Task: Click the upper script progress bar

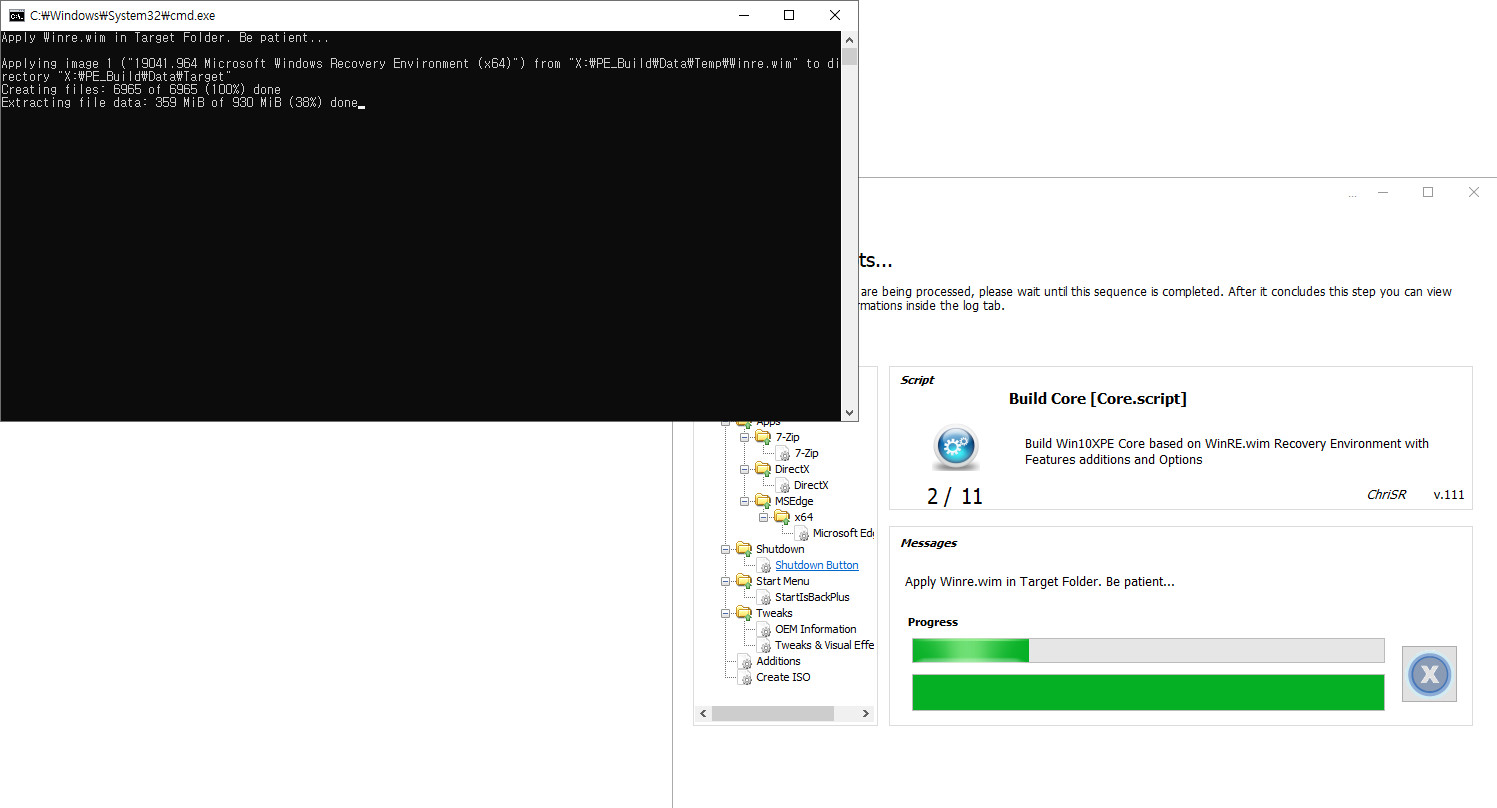Action: [1148, 650]
